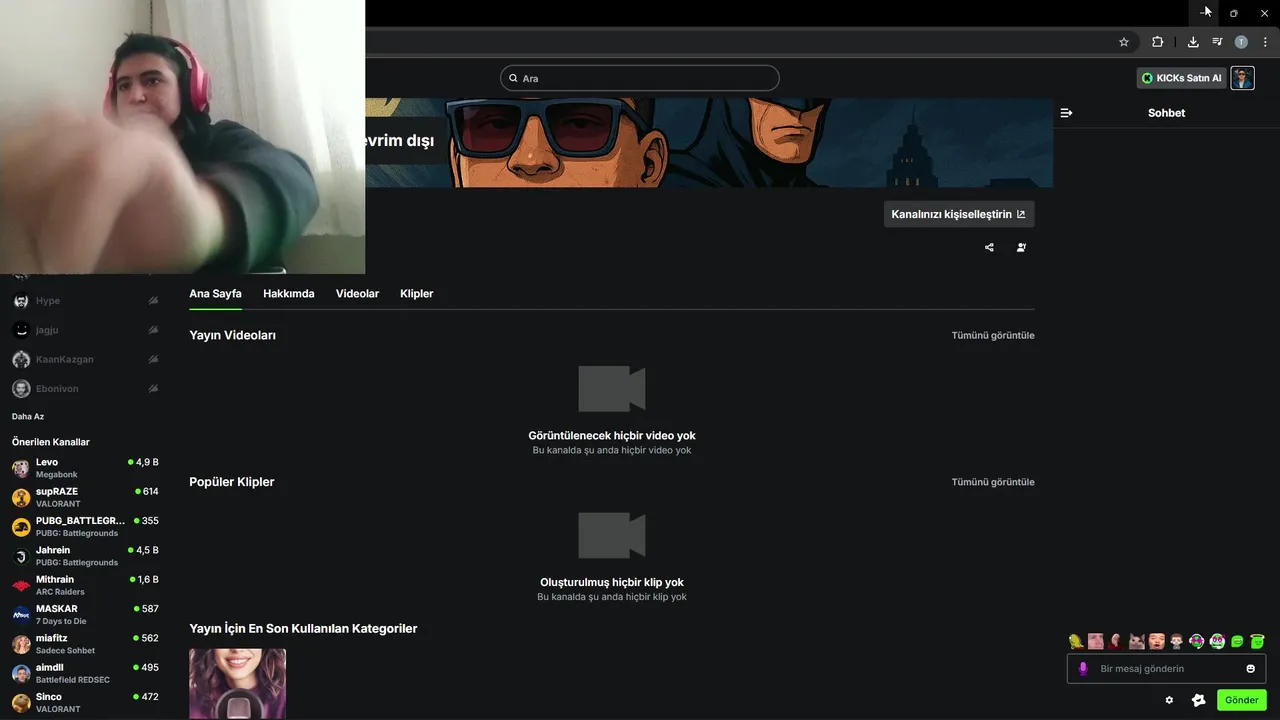Open recommended channel aimdll
1280x720 pixels.
[x=85, y=673]
